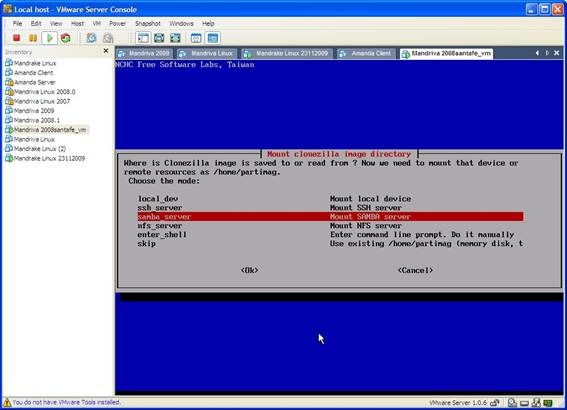Click the red Power Off toolbar button
Viewport: 567px width, 410px height.
pyautogui.click(x=16, y=38)
